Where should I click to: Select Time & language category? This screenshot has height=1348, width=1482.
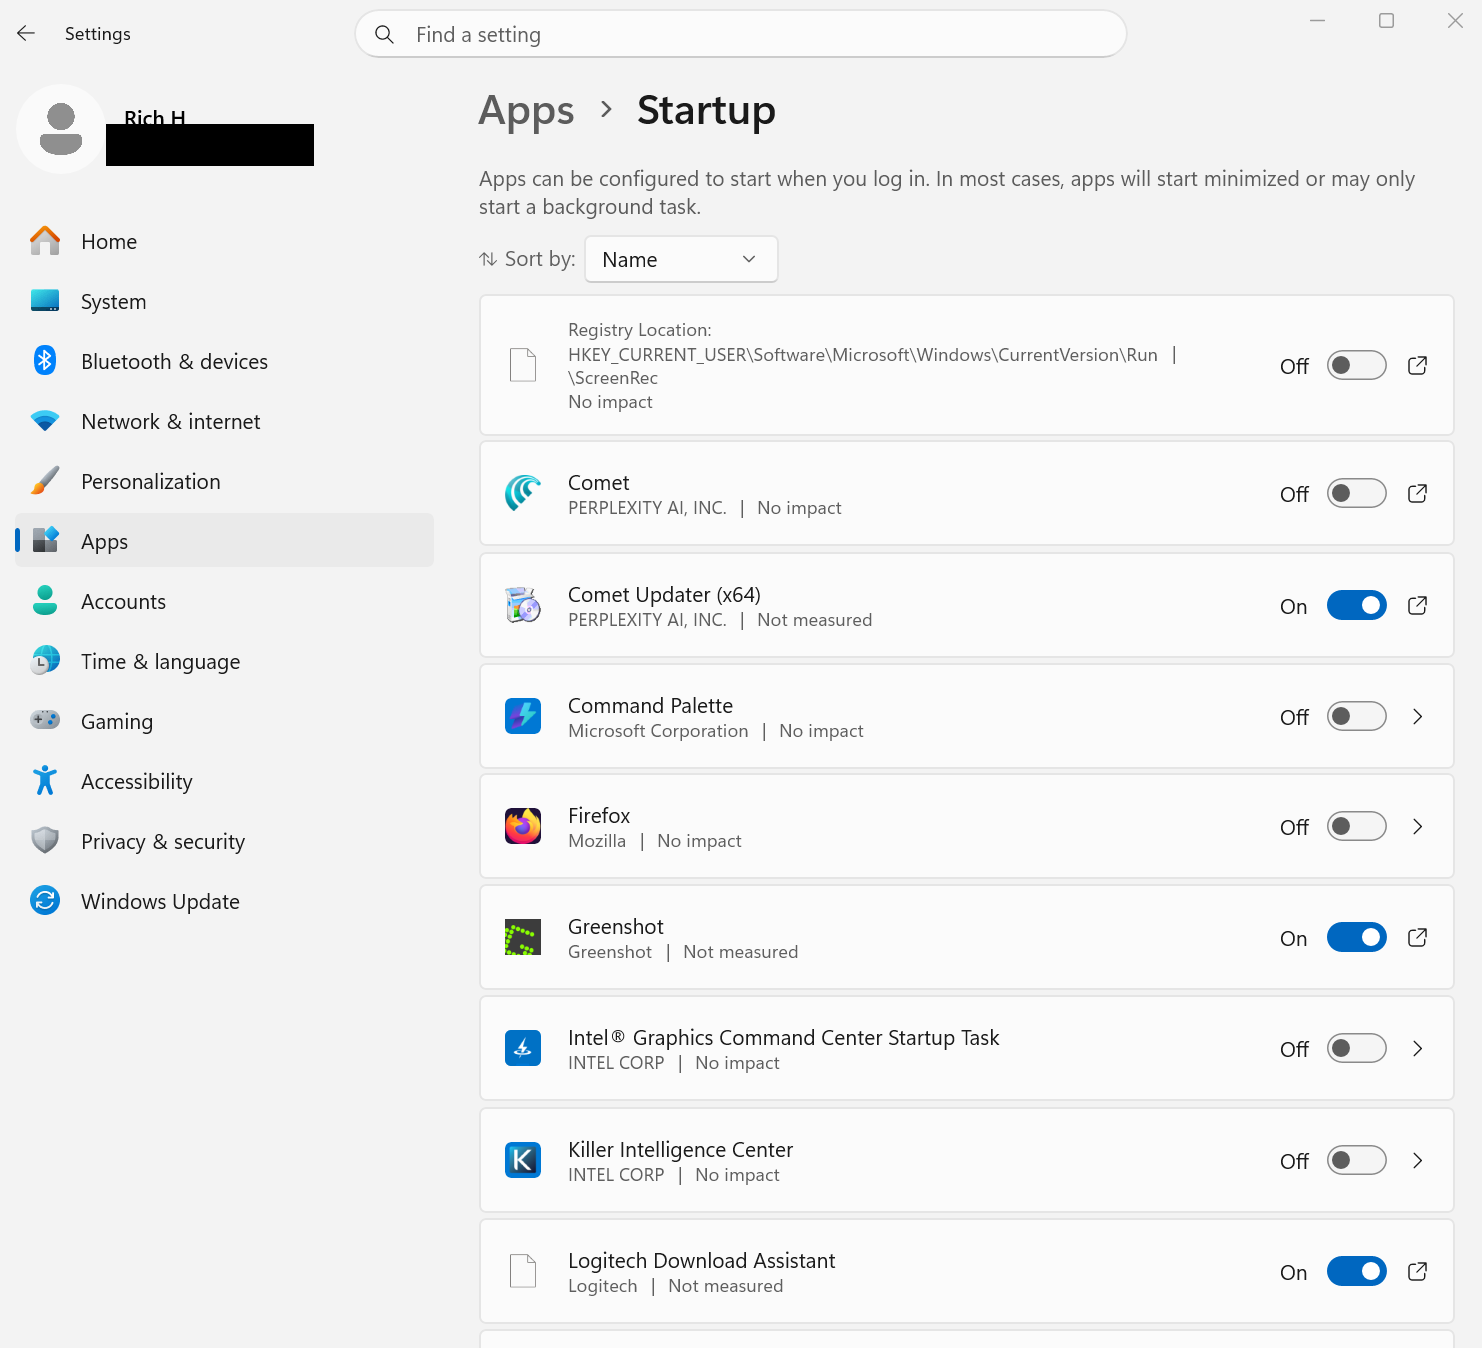coord(224,661)
